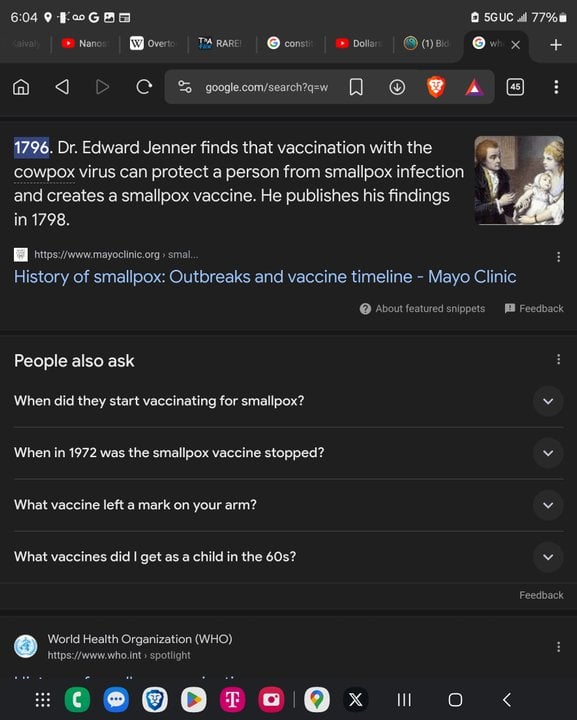Reload the page with refresh icon
Image resolution: width=577 pixels, height=720 pixels.
point(144,87)
